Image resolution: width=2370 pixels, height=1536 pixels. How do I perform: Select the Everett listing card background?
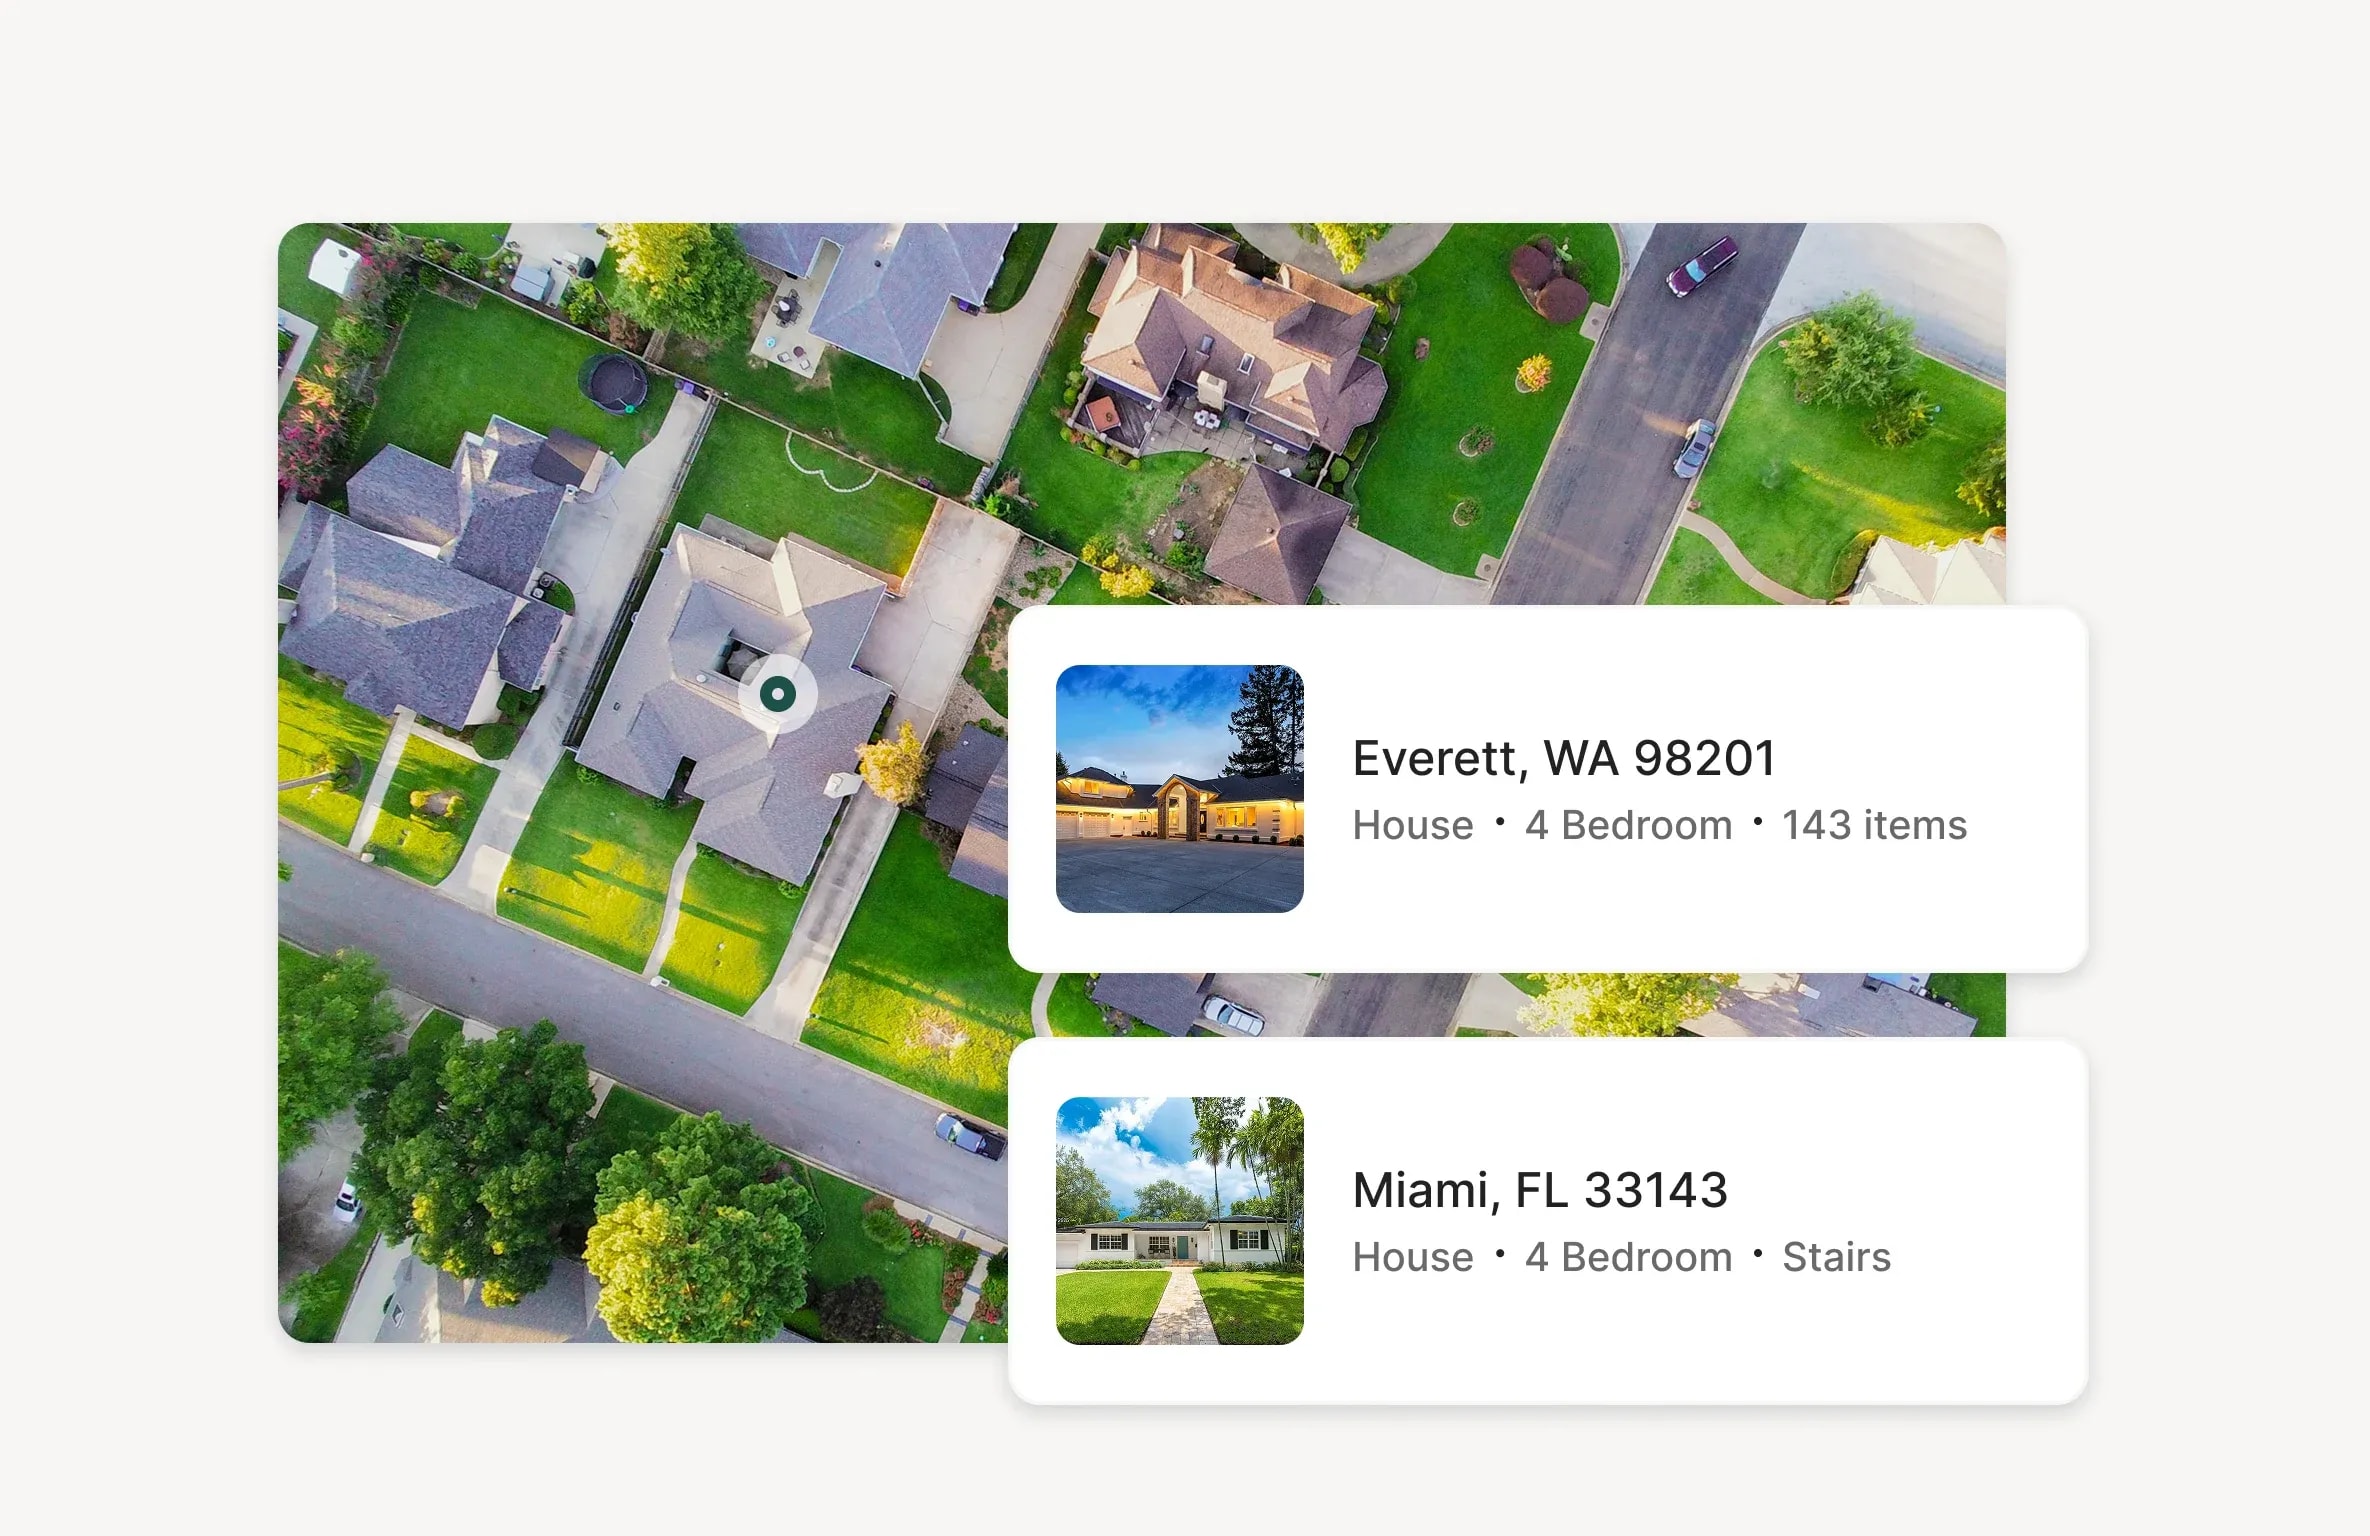point(1548,789)
